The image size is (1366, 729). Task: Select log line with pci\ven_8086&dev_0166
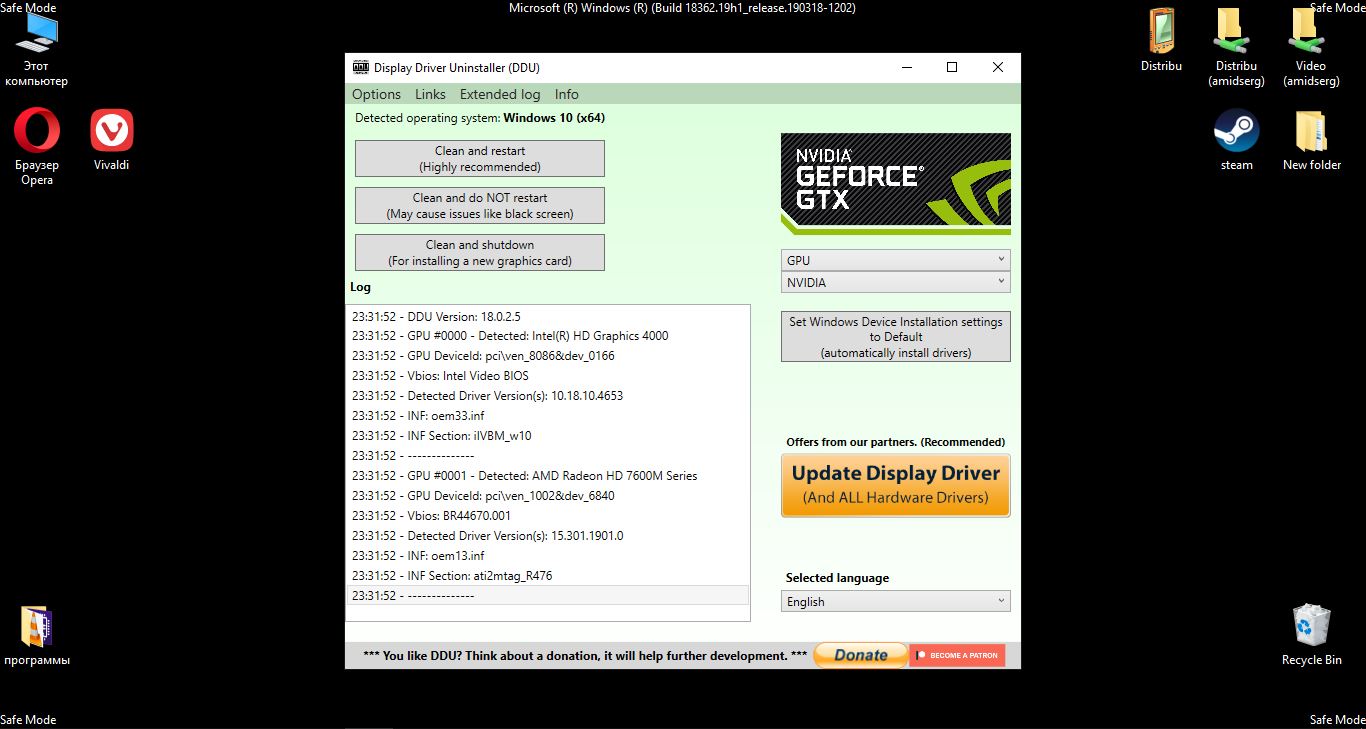[548, 356]
